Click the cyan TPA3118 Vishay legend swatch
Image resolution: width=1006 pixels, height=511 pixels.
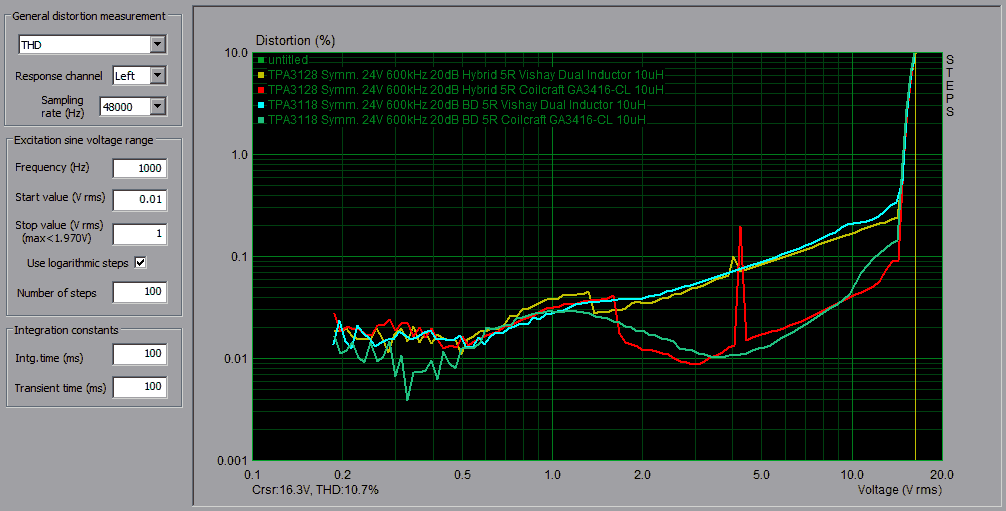(x=261, y=105)
